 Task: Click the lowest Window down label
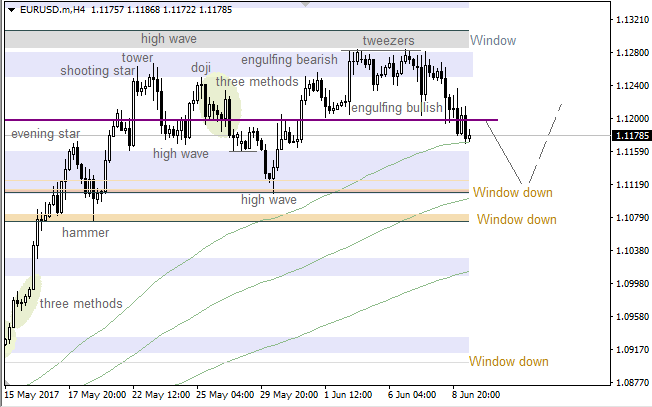(x=509, y=361)
